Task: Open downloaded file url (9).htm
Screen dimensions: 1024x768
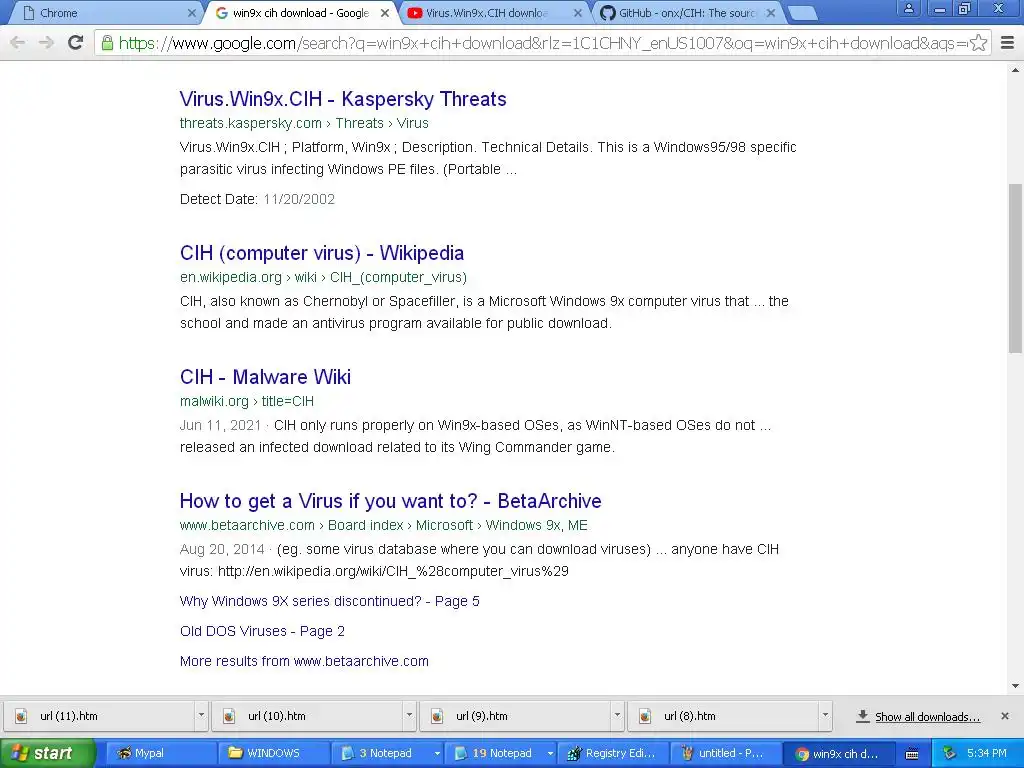Action: click(x=513, y=716)
